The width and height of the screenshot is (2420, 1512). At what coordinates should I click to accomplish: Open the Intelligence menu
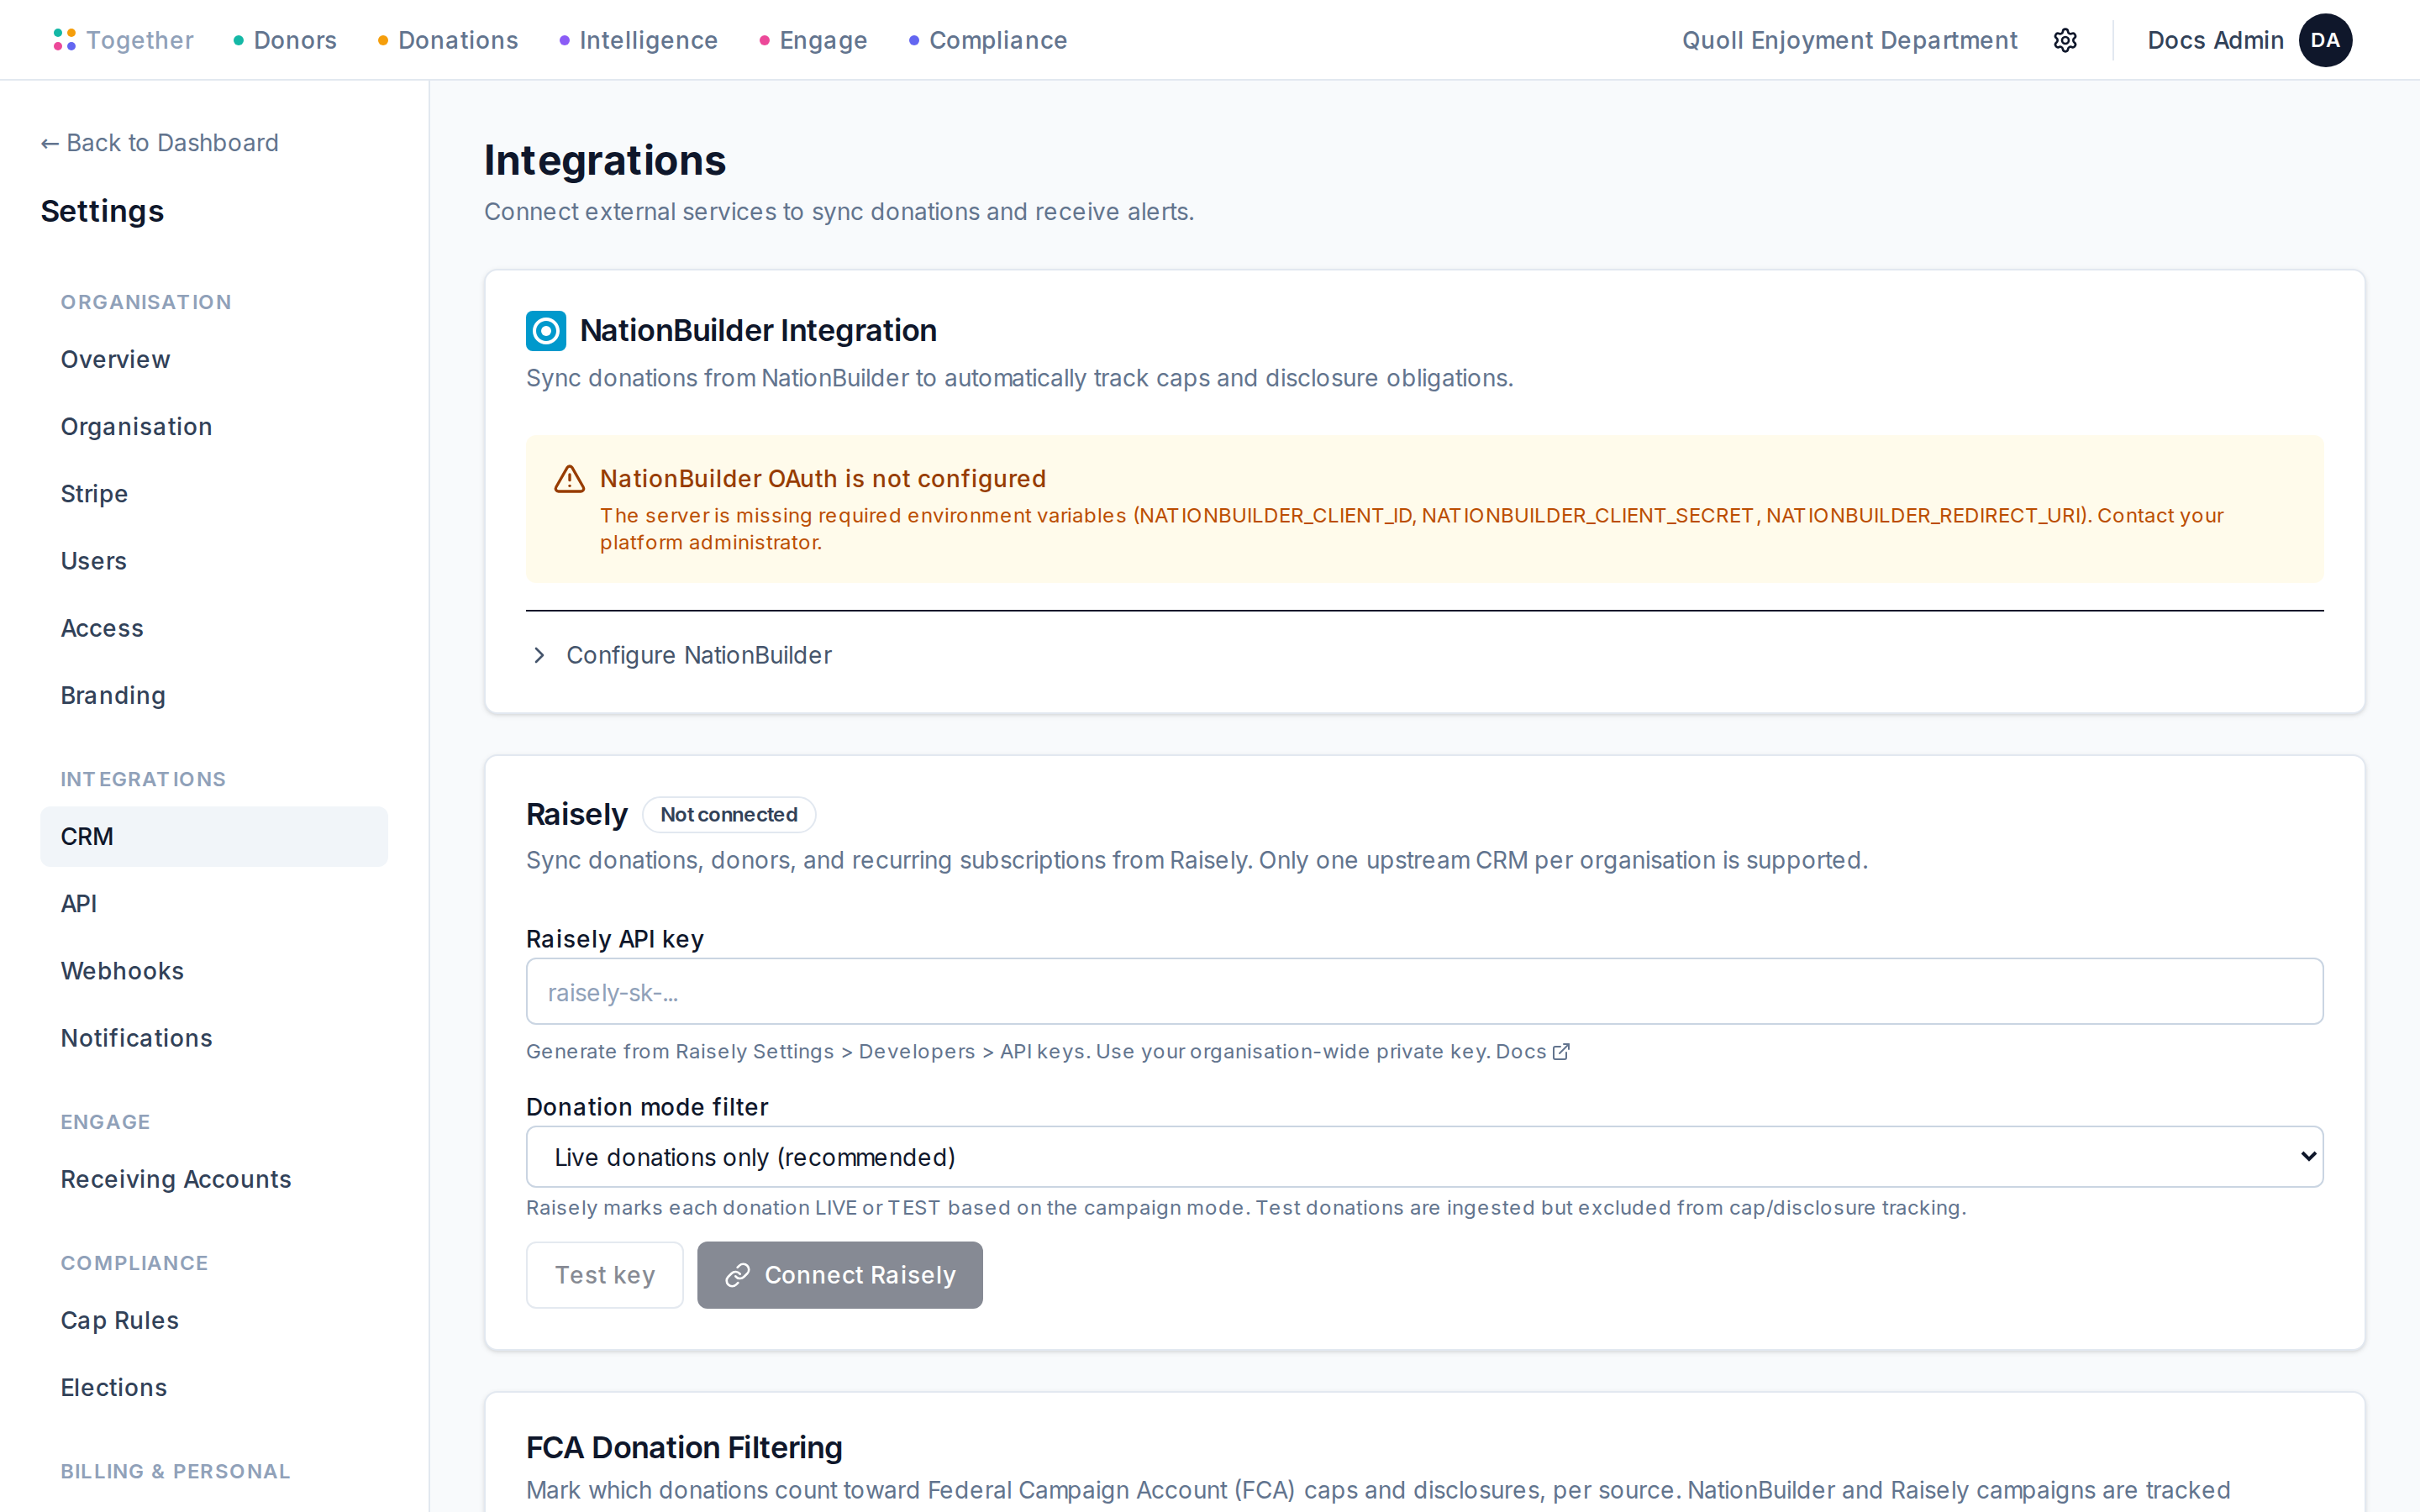pyautogui.click(x=638, y=40)
